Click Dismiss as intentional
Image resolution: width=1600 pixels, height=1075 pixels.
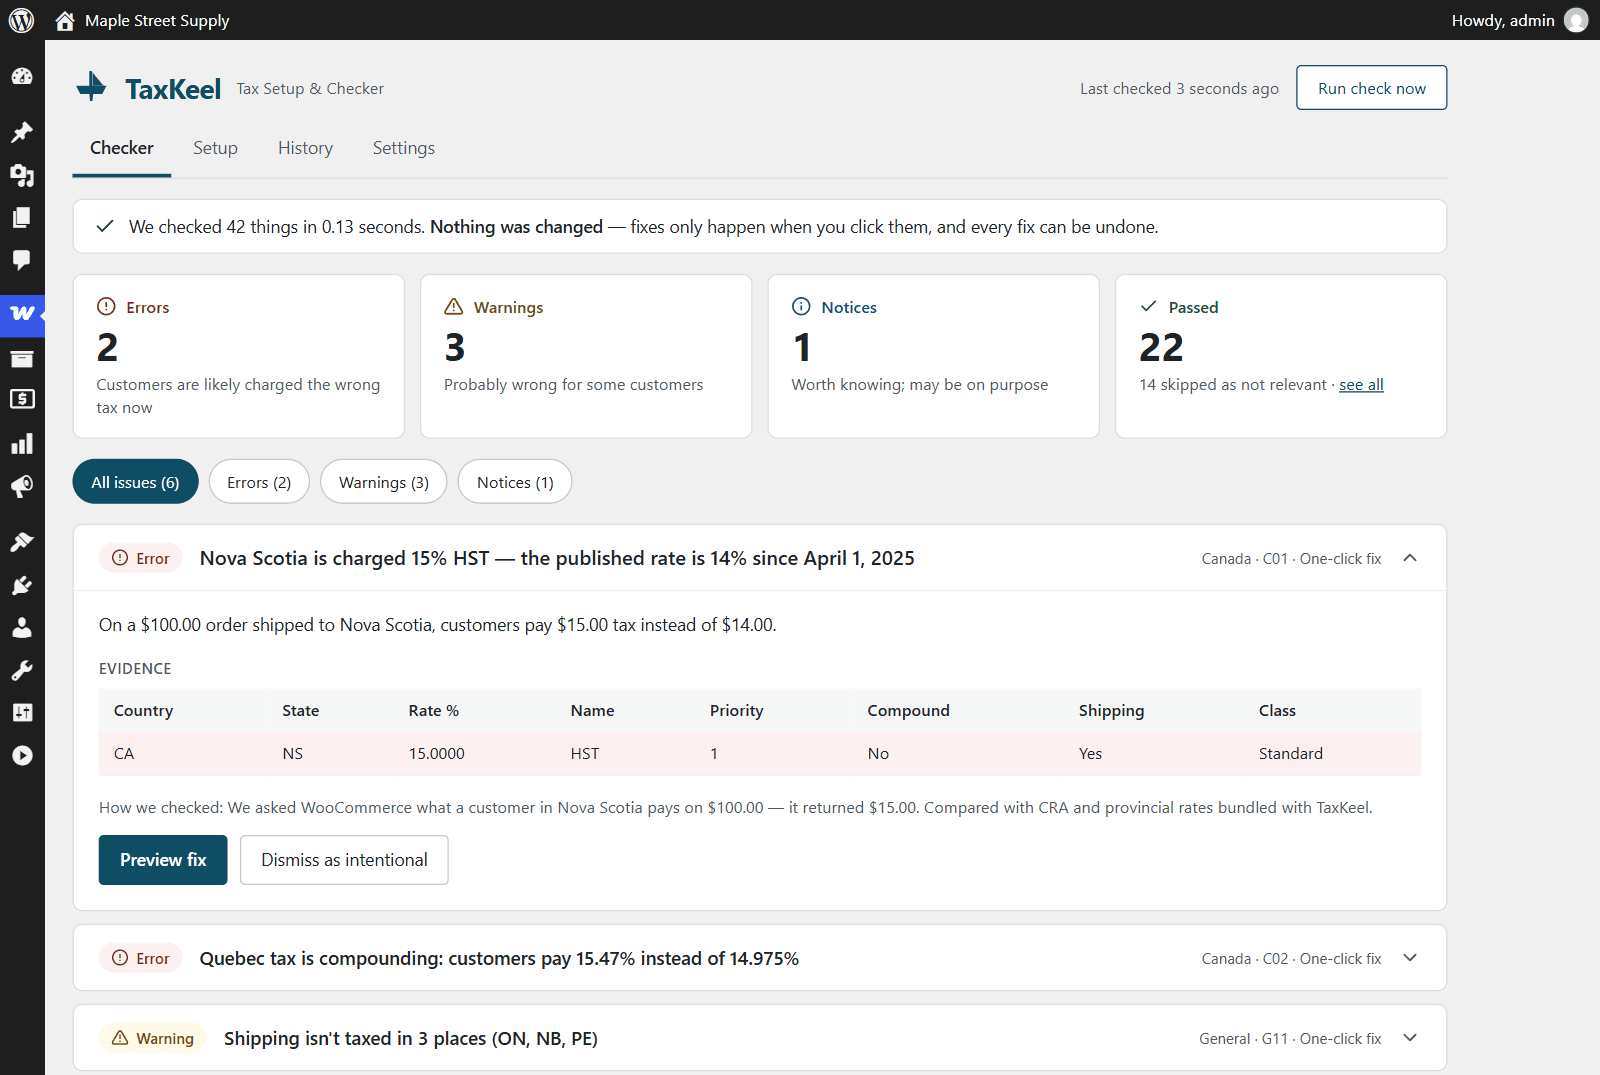pyautogui.click(x=344, y=860)
